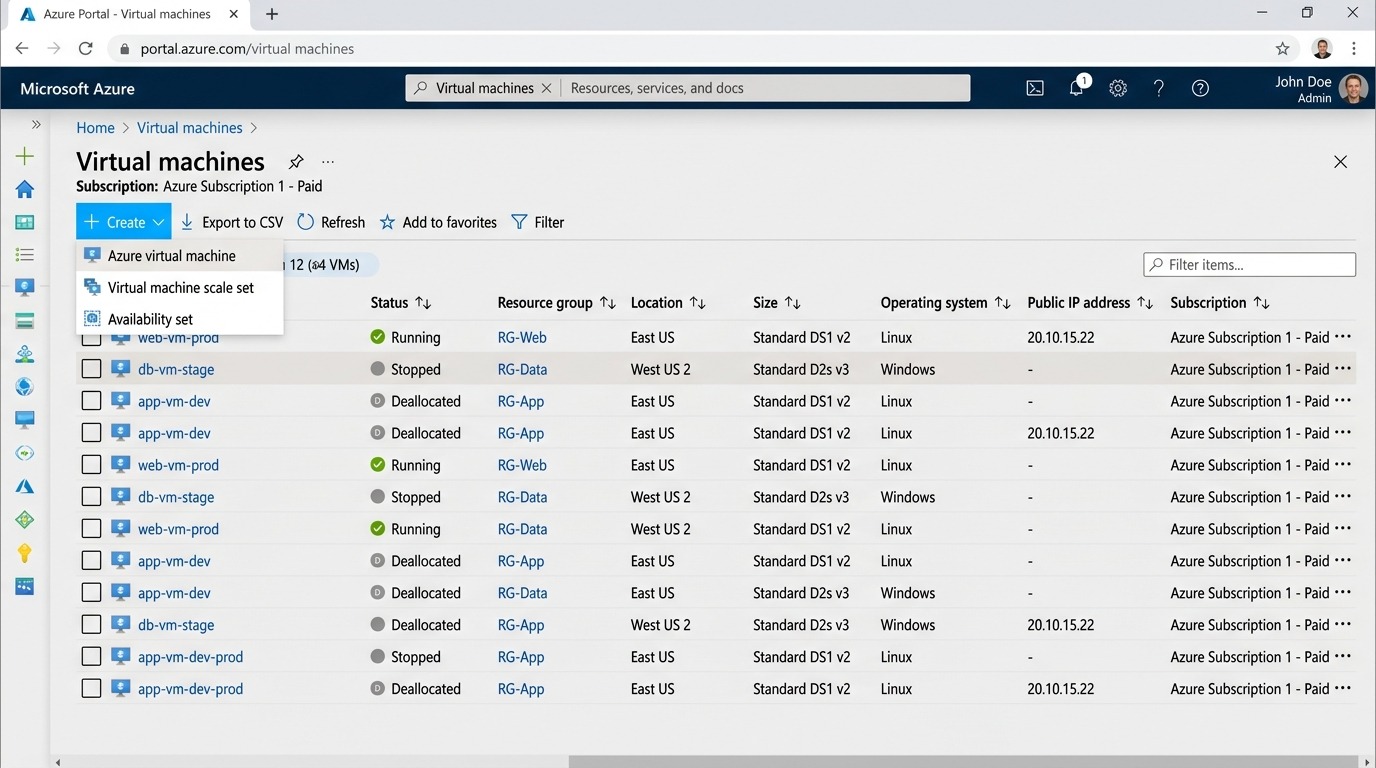Pin the Virtual machines page
This screenshot has width=1376, height=768.
pos(296,162)
